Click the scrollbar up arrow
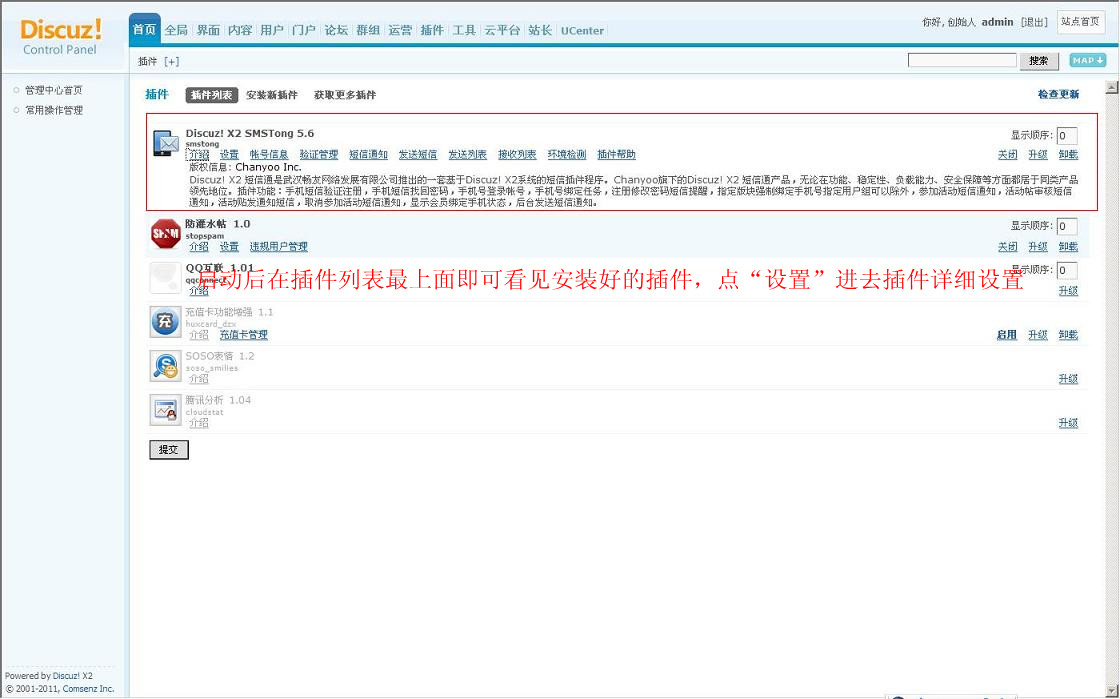 click(1111, 88)
